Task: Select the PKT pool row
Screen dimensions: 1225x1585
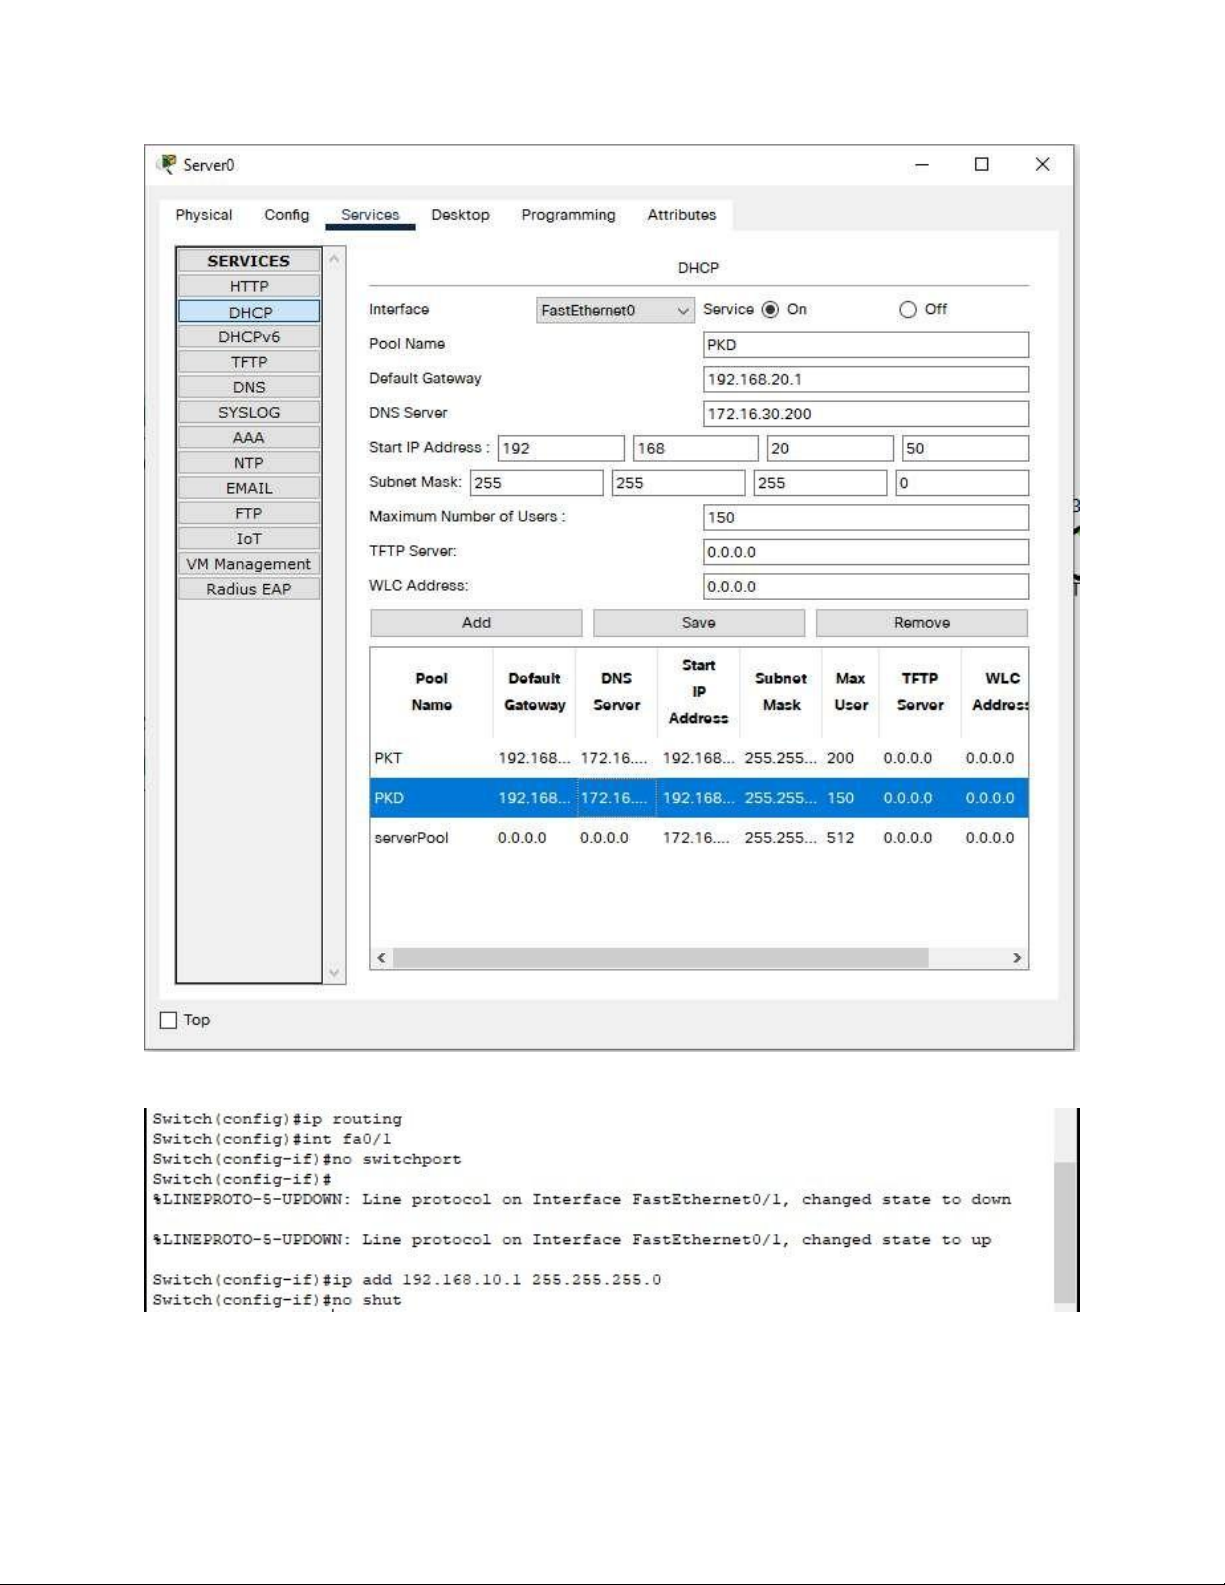Action: [x=699, y=758]
